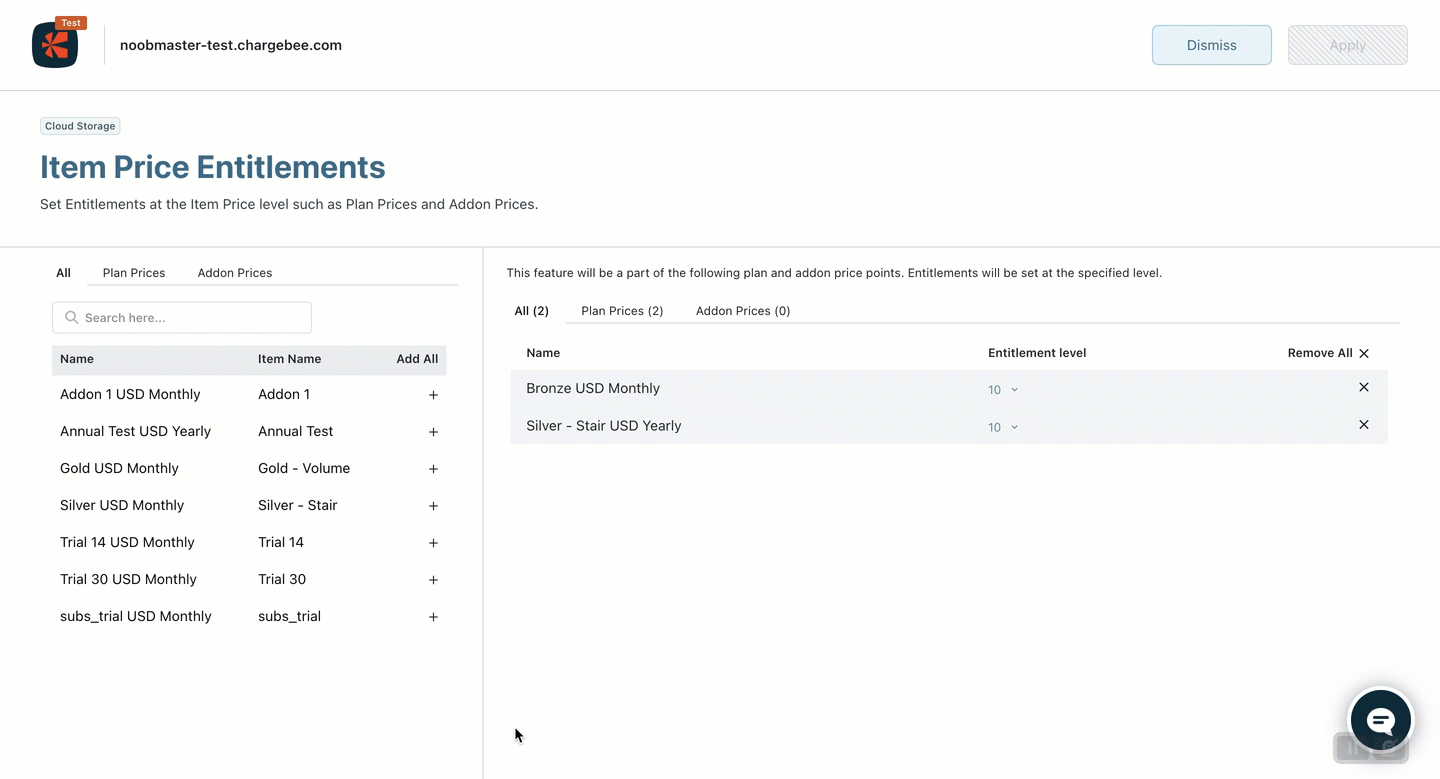The image size is (1440, 779).
Task: Click plus icon next to Trial 14
Action: tap(433, 543)
